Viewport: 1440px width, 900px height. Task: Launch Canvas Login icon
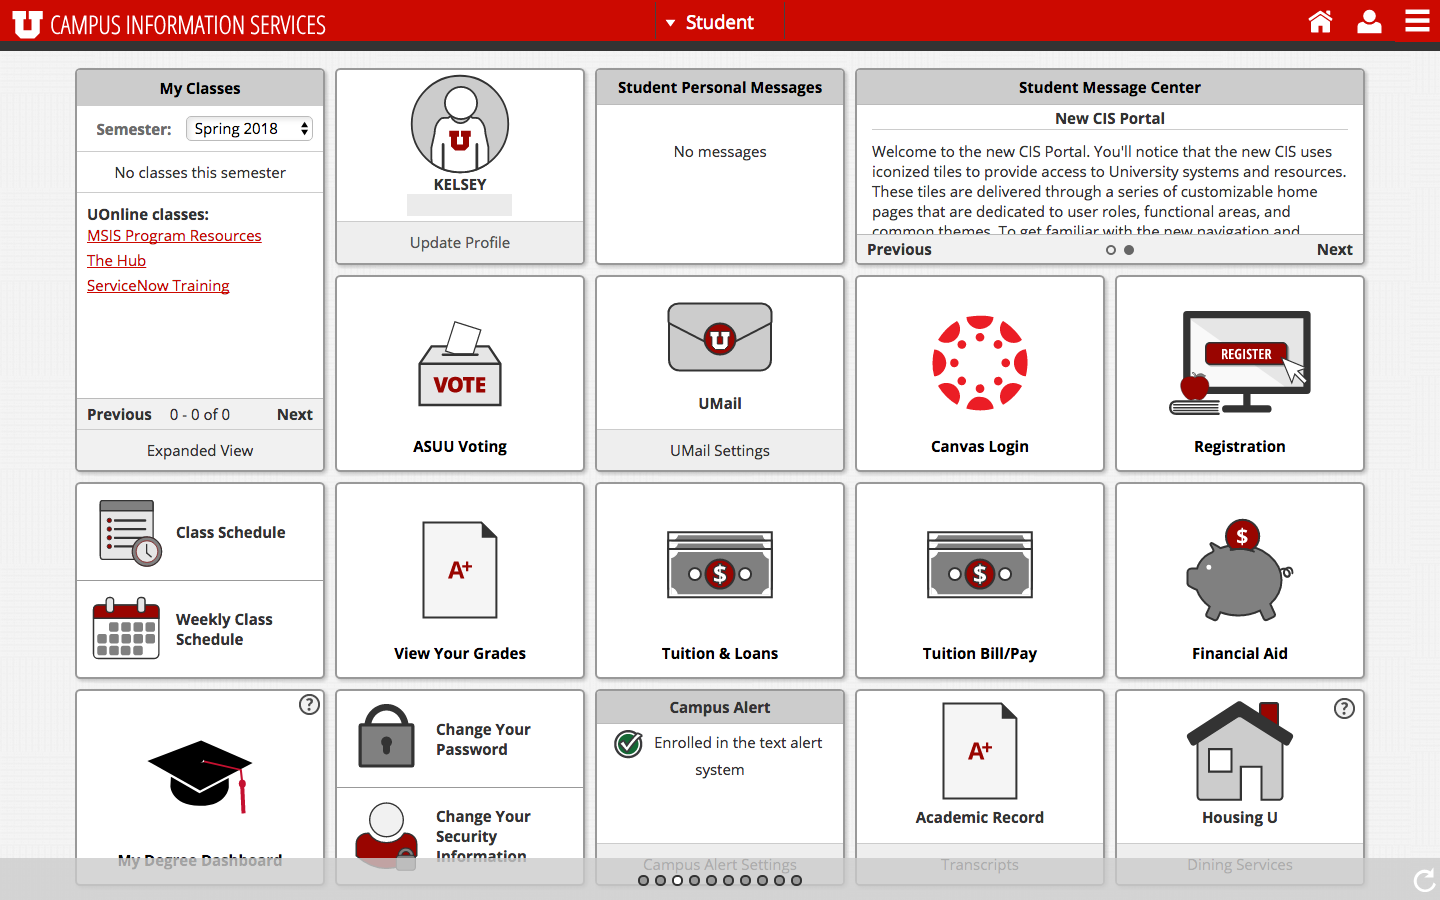click(980, 363)
